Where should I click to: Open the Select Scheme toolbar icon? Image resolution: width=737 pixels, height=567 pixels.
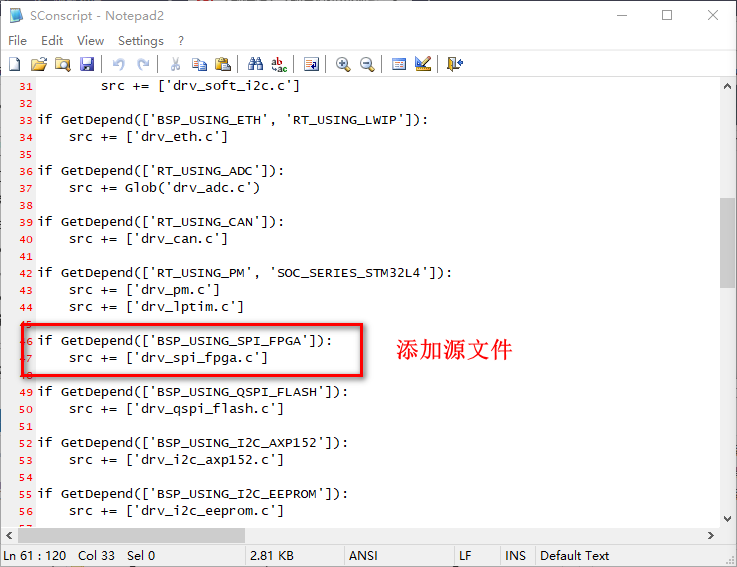[399, 64]
